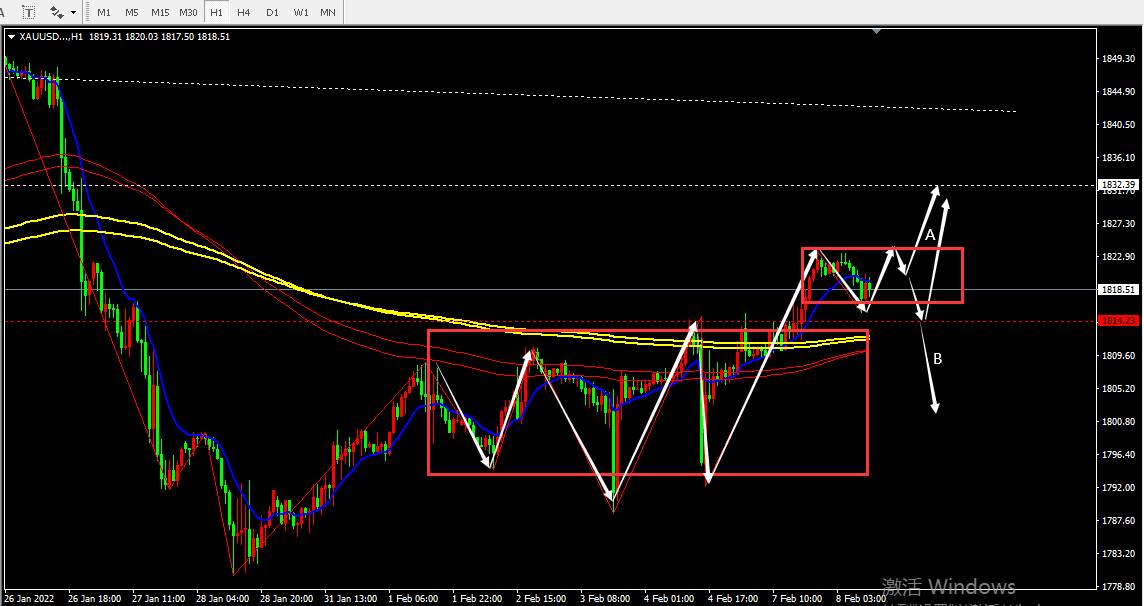
Task: Switch chart to H4 timeframe
Action: pyautogui.click(x=244, y=12)
